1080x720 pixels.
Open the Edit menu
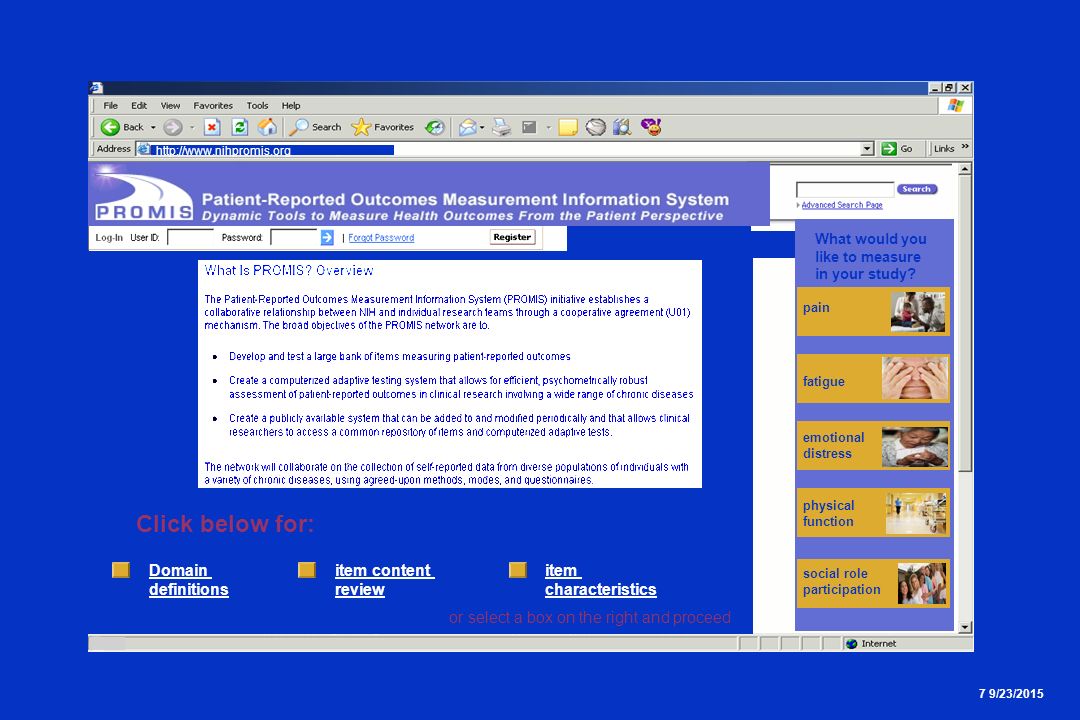pyautogui.click(x=139, y=105)
